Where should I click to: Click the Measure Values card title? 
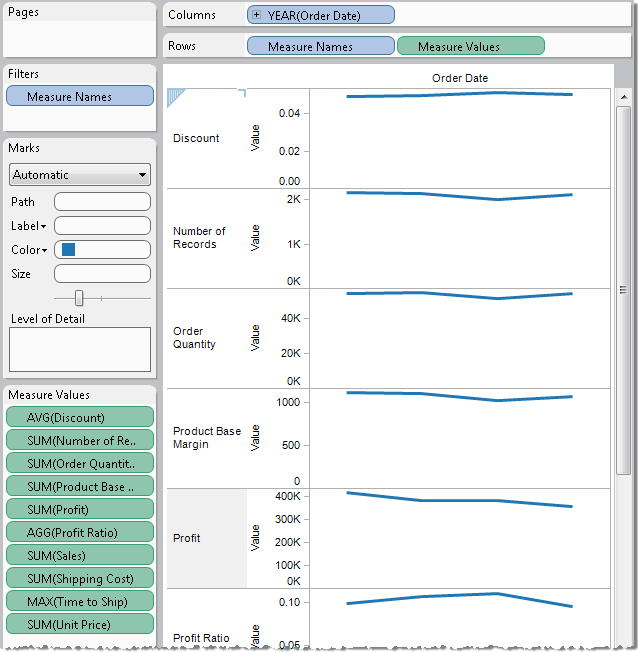tap(49, 395)
